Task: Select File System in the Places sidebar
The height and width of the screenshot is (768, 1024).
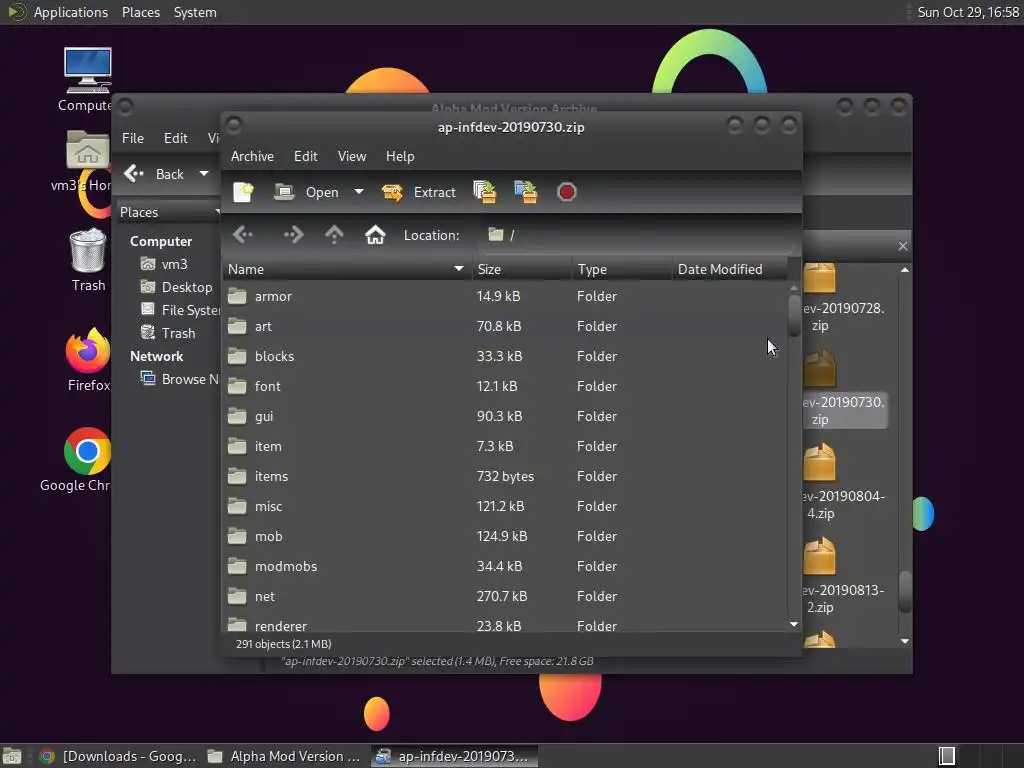Action: click(x=181, y=310)
